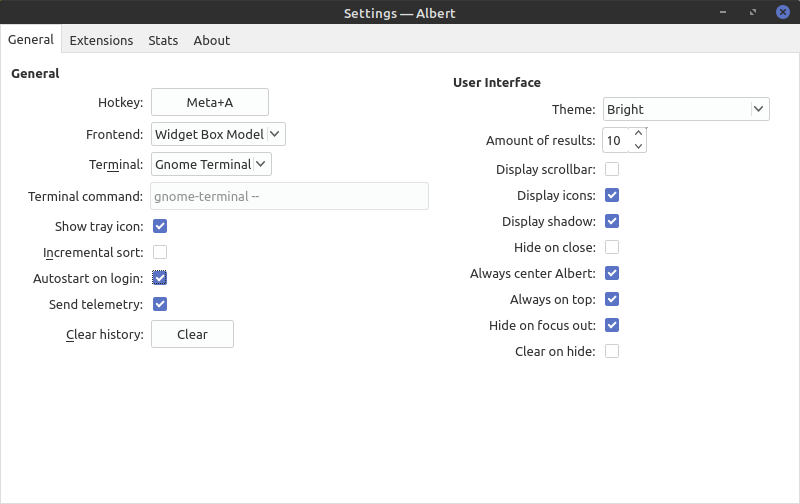The width and height of the screenshot is (800, 504).
Task: Increase Amount of results value
Action: [x=638, y=134]
